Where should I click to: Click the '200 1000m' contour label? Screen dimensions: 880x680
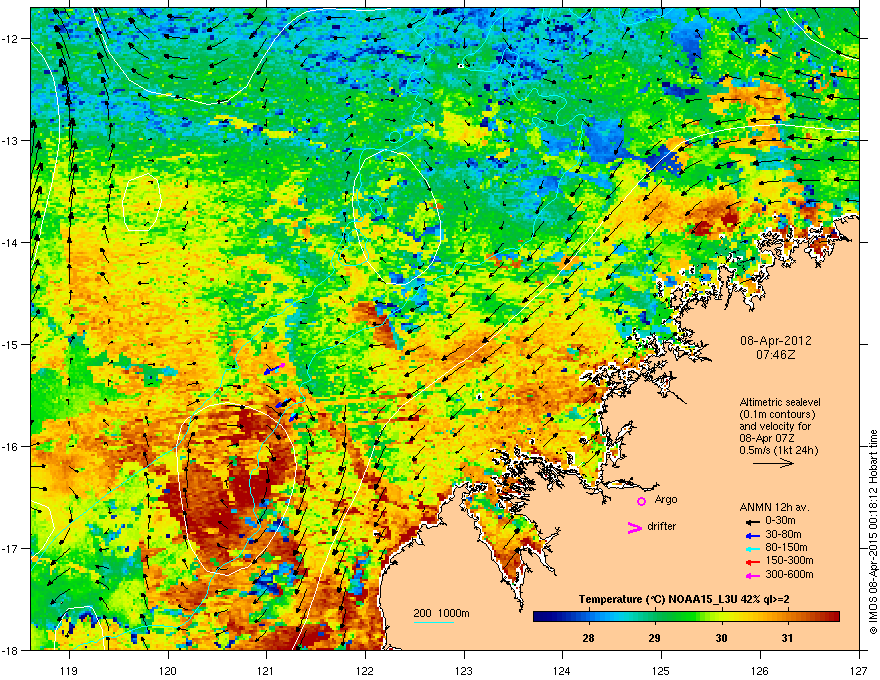(441, 613)
